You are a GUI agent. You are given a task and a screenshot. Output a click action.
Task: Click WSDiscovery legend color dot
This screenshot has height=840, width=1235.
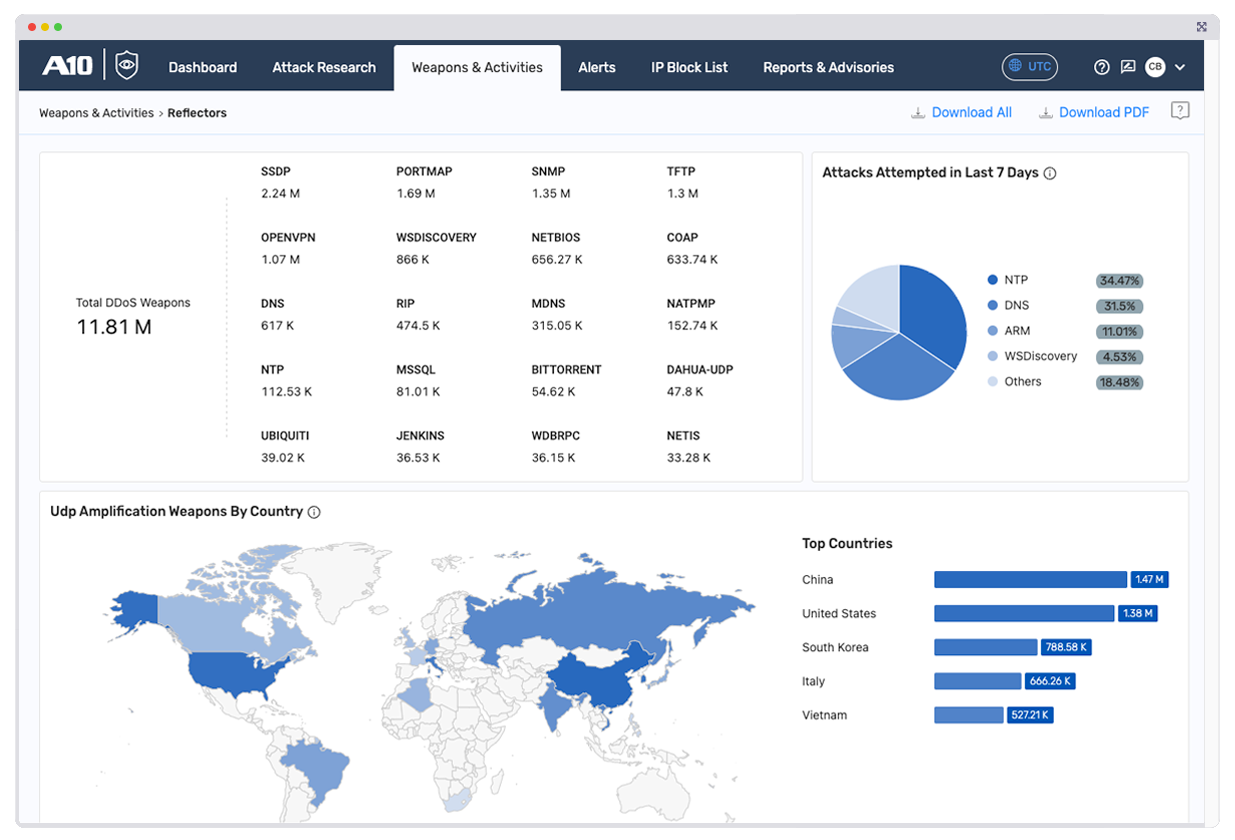pyautogui.click(x=992, y=356)
